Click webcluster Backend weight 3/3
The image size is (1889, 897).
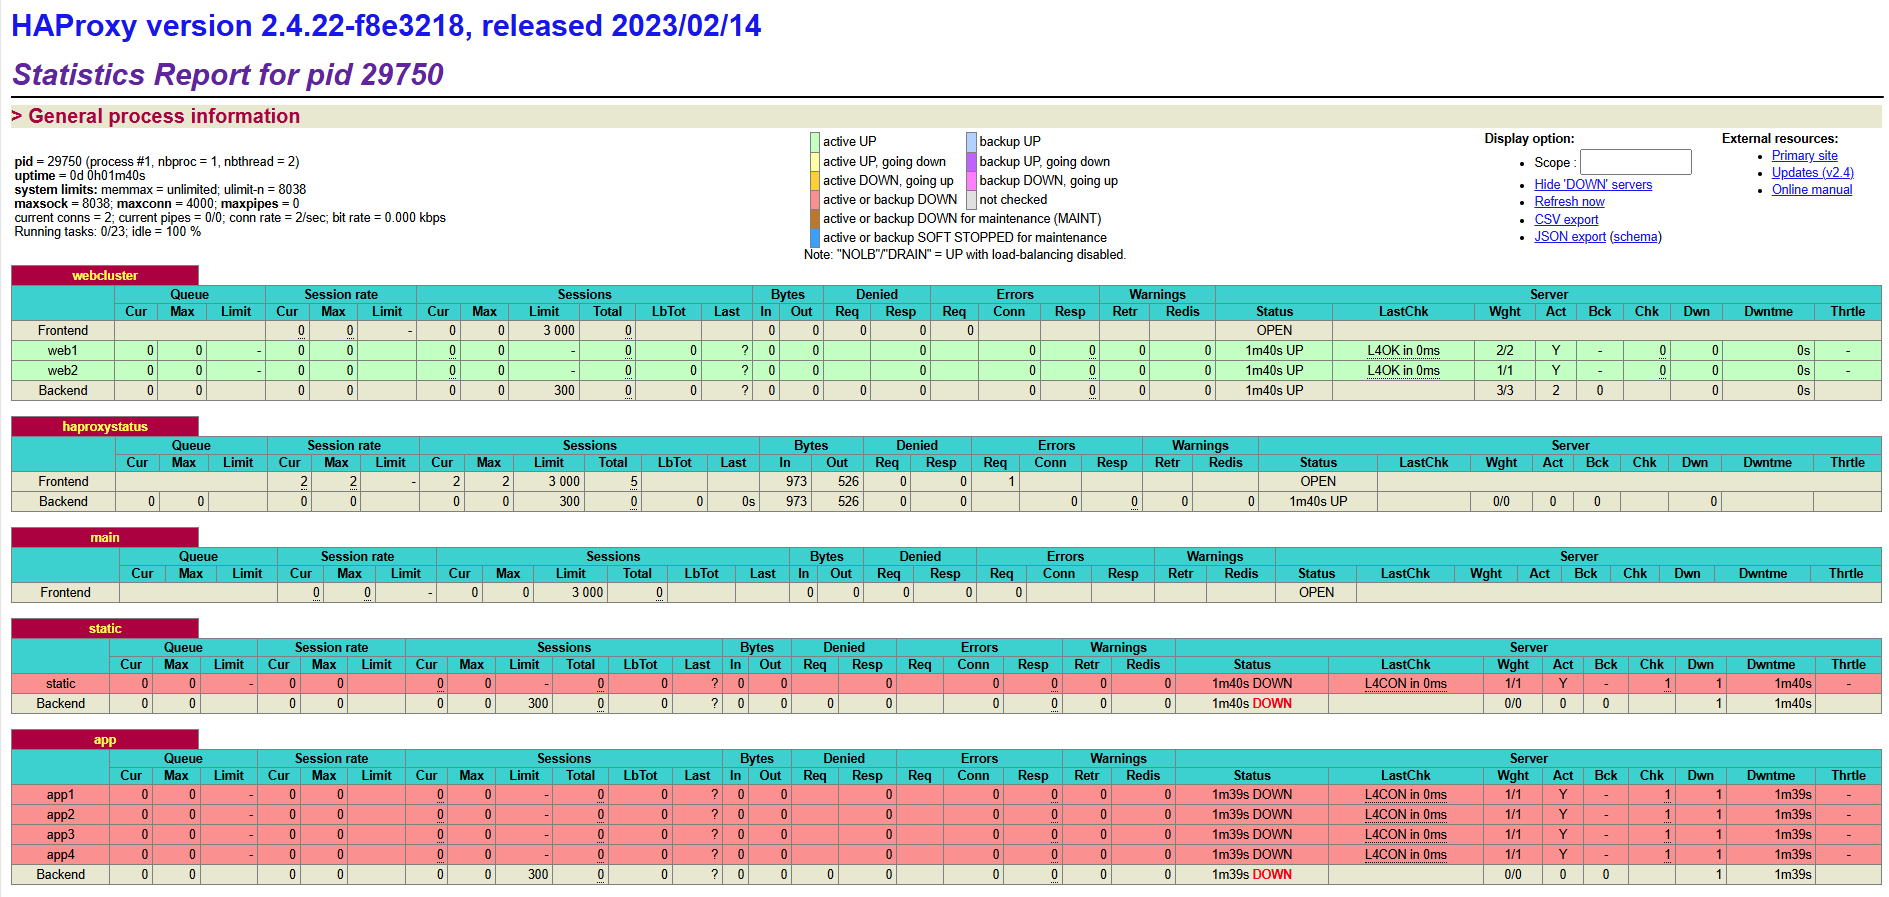pos(1504,390)
